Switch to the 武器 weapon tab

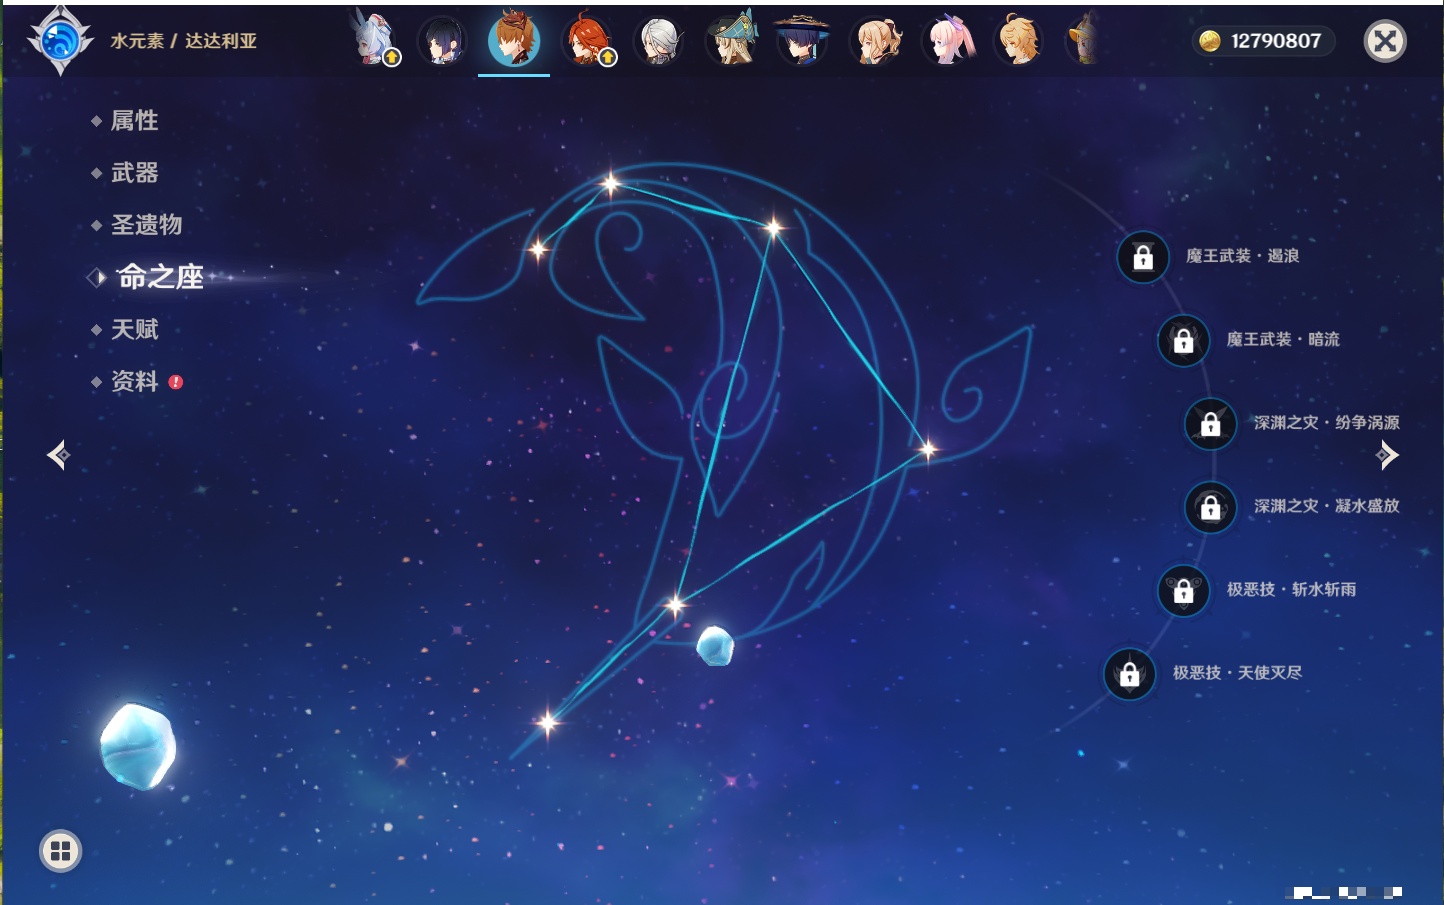tap(134, 173)
